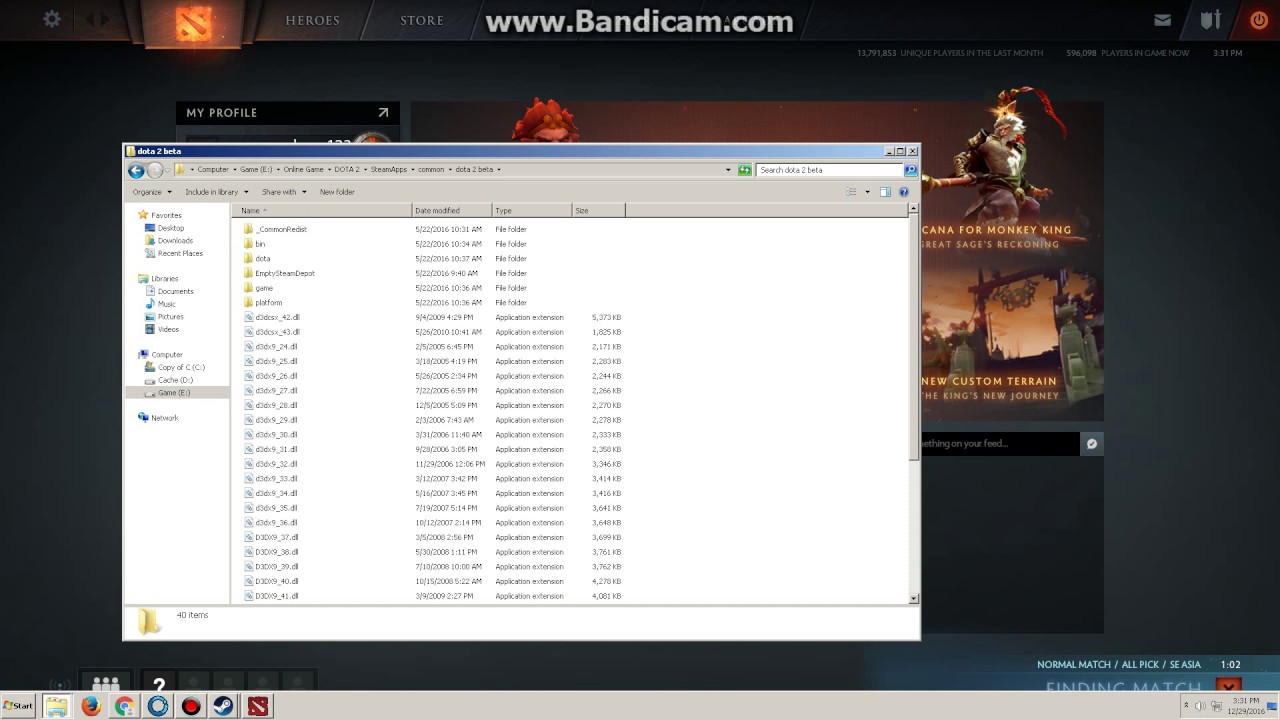Switch to Dota 2 taskbar icon
Viewport: 1280px width, 720px height.
(258, 706)
